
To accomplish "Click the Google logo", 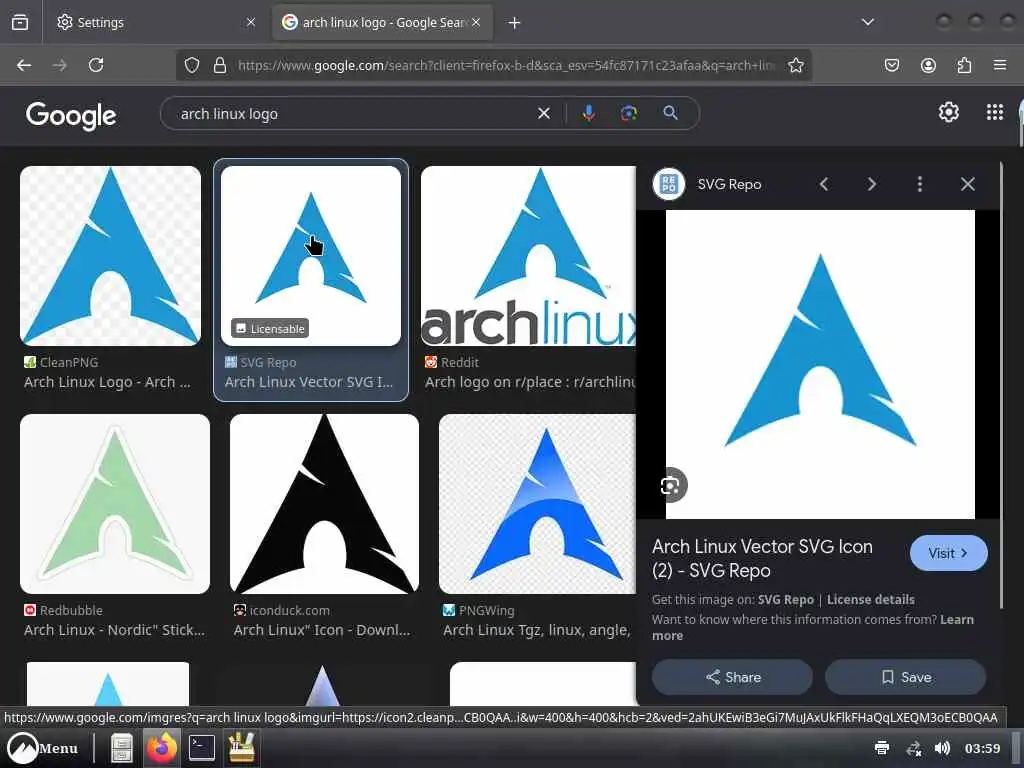I will tap(71, 116).
